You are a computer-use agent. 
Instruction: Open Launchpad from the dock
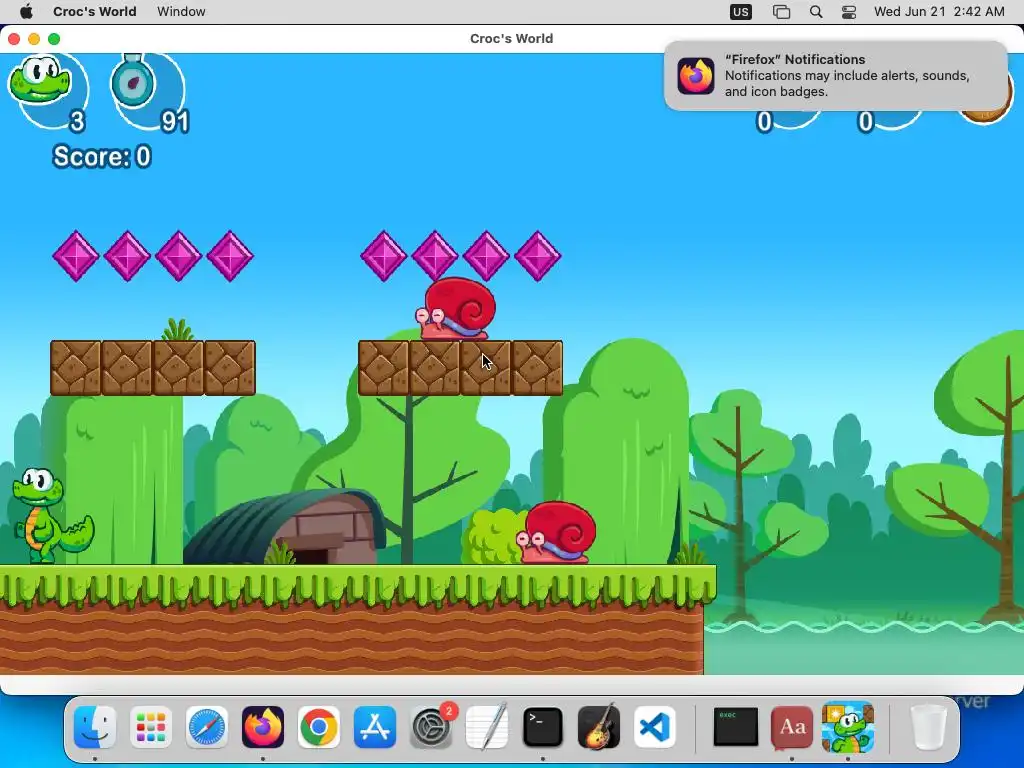pos(151,726)
